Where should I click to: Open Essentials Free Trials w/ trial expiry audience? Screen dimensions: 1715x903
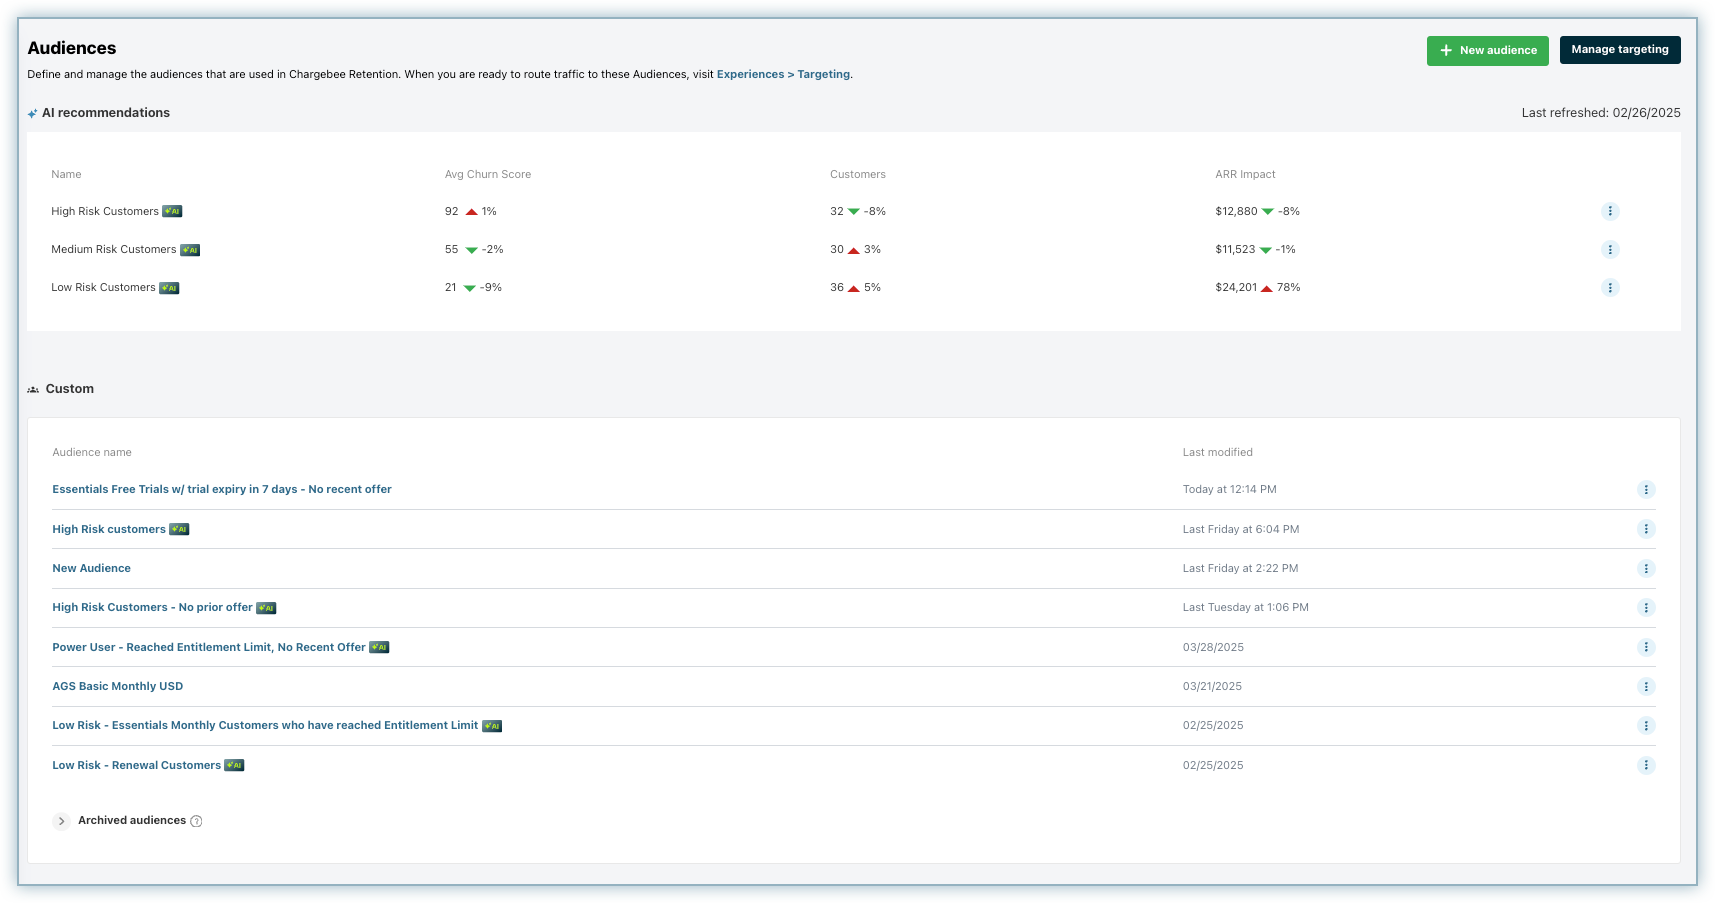coord(222,489)
